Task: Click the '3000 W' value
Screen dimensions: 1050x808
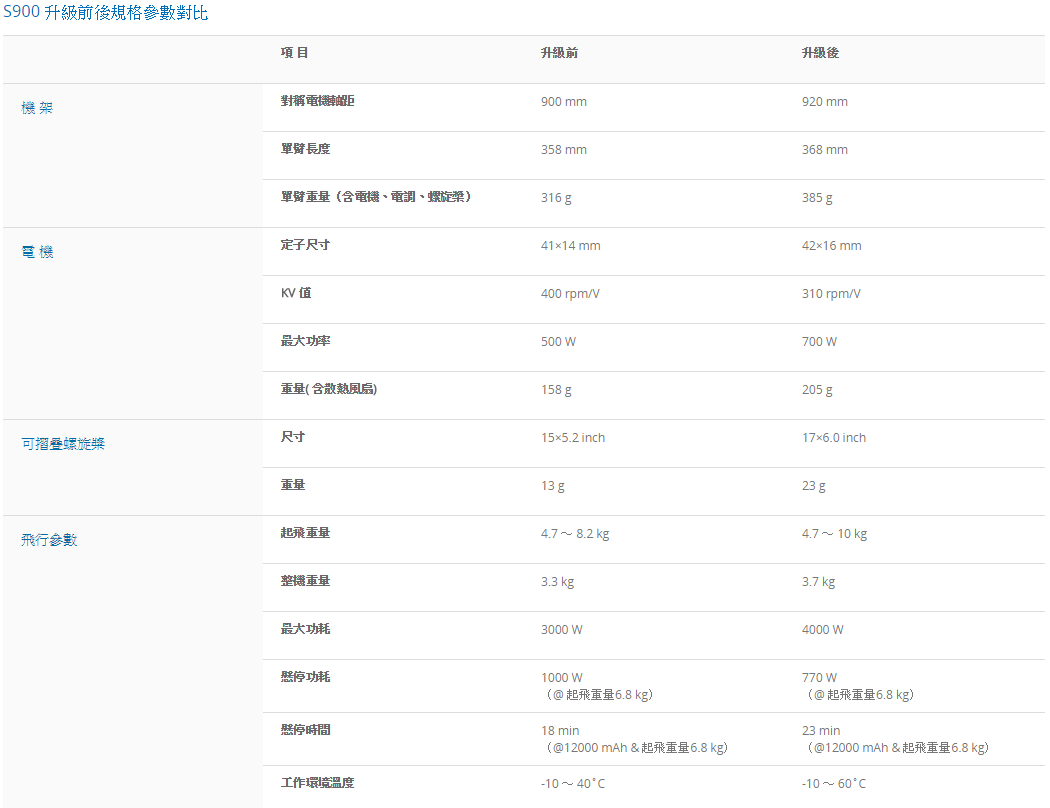Action: [x=562, y=630]
